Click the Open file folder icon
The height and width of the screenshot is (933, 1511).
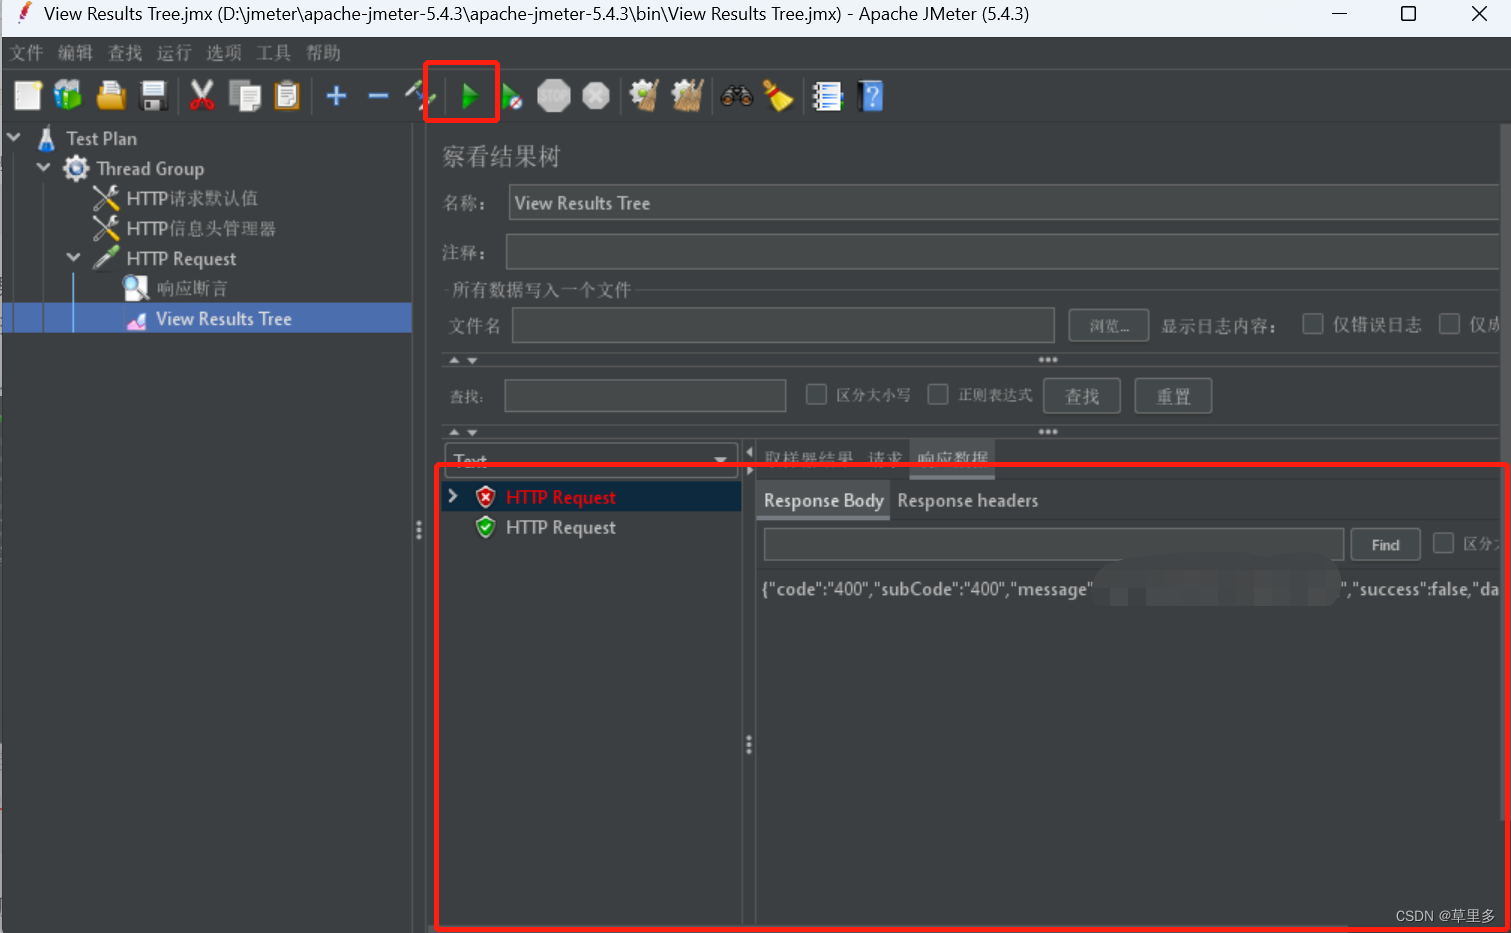tap(111, 96)
